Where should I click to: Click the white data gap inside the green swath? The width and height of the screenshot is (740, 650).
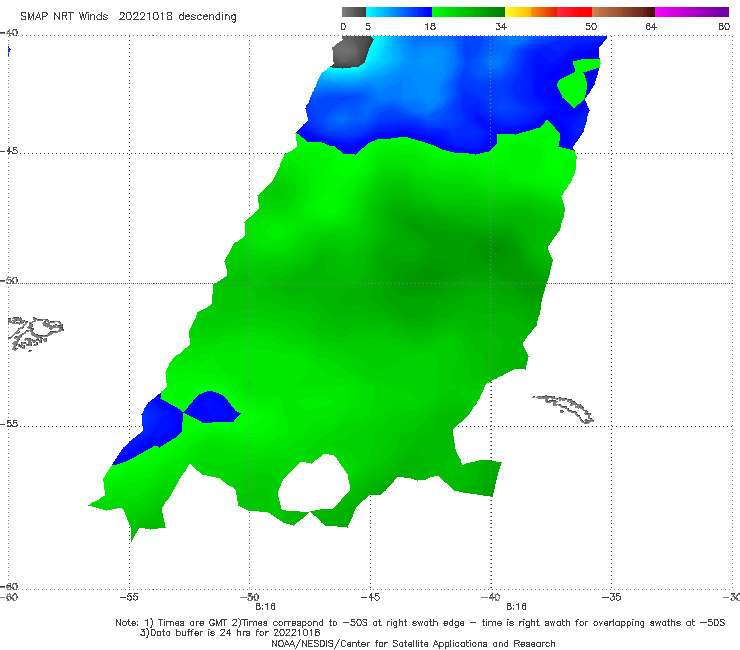314,482
